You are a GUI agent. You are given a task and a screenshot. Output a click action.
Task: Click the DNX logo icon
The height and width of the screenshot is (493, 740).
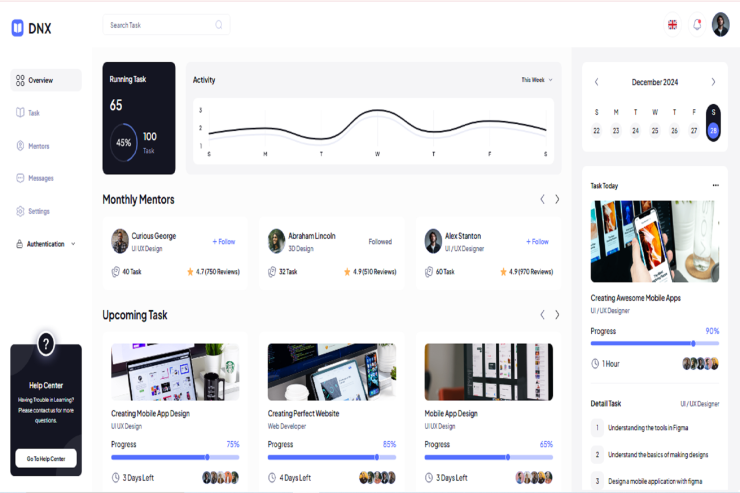coord(17,28)
